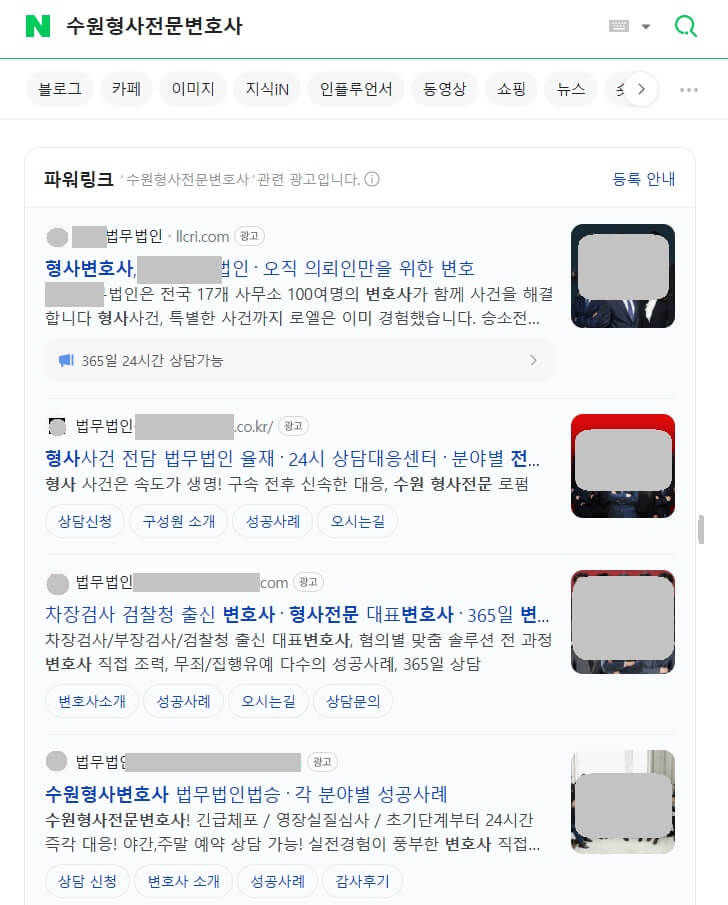Click the blue megaphone icon
This screenshot has height=905, width=728.
point(66,360)
